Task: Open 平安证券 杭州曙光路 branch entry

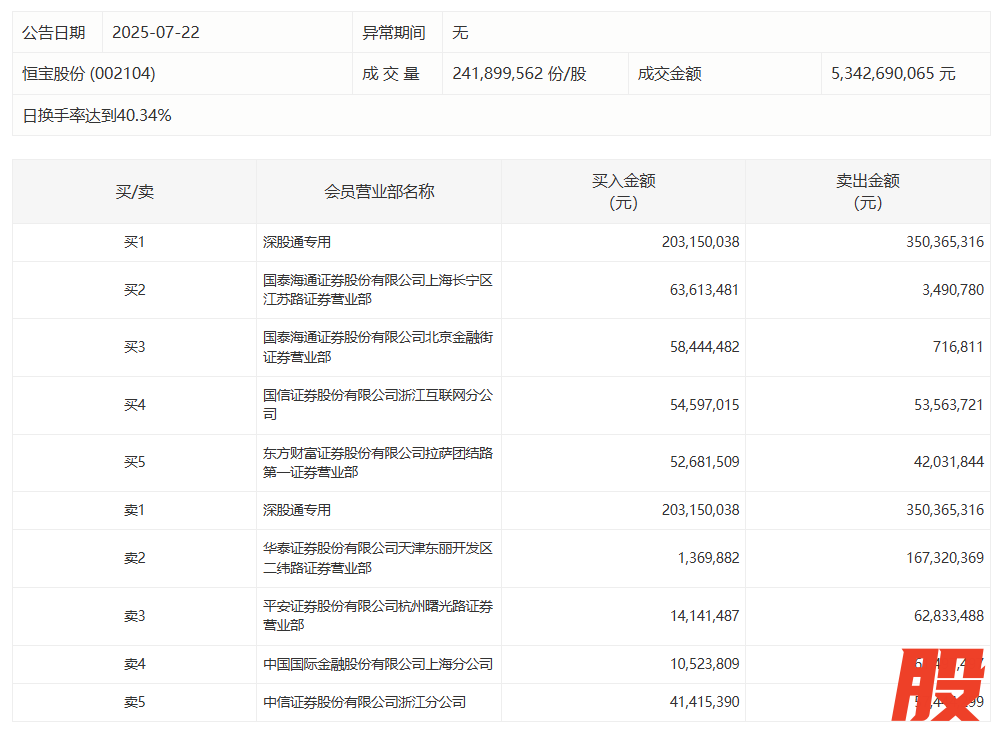Action: point(377,615)
